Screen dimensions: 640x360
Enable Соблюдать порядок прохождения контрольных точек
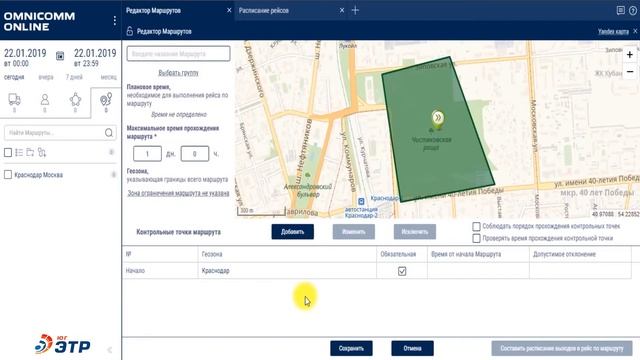point(476,226)
